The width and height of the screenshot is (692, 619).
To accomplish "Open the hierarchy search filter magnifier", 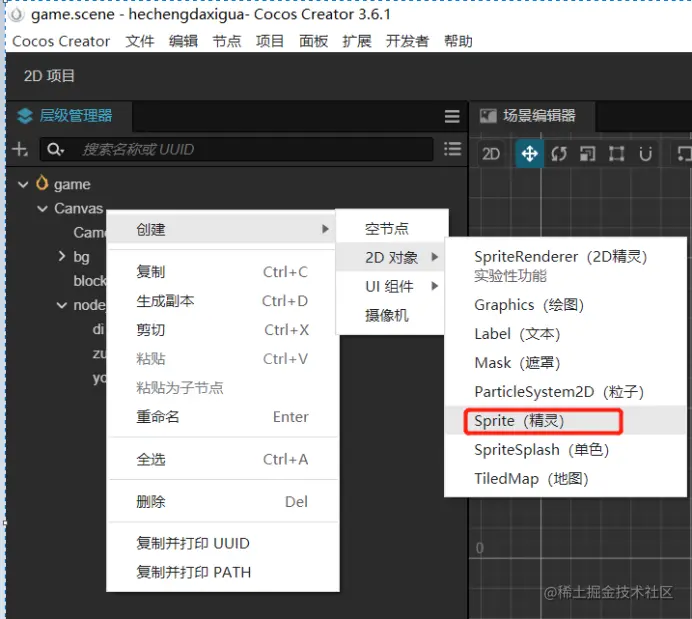I will point(55,150).
